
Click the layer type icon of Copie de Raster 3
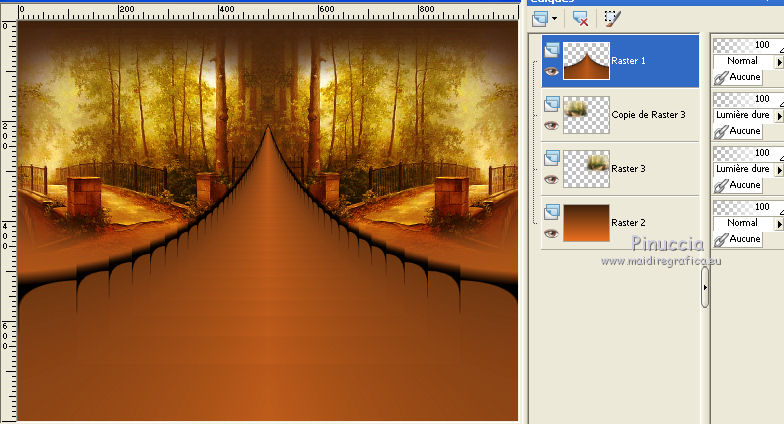coord(552,104)
